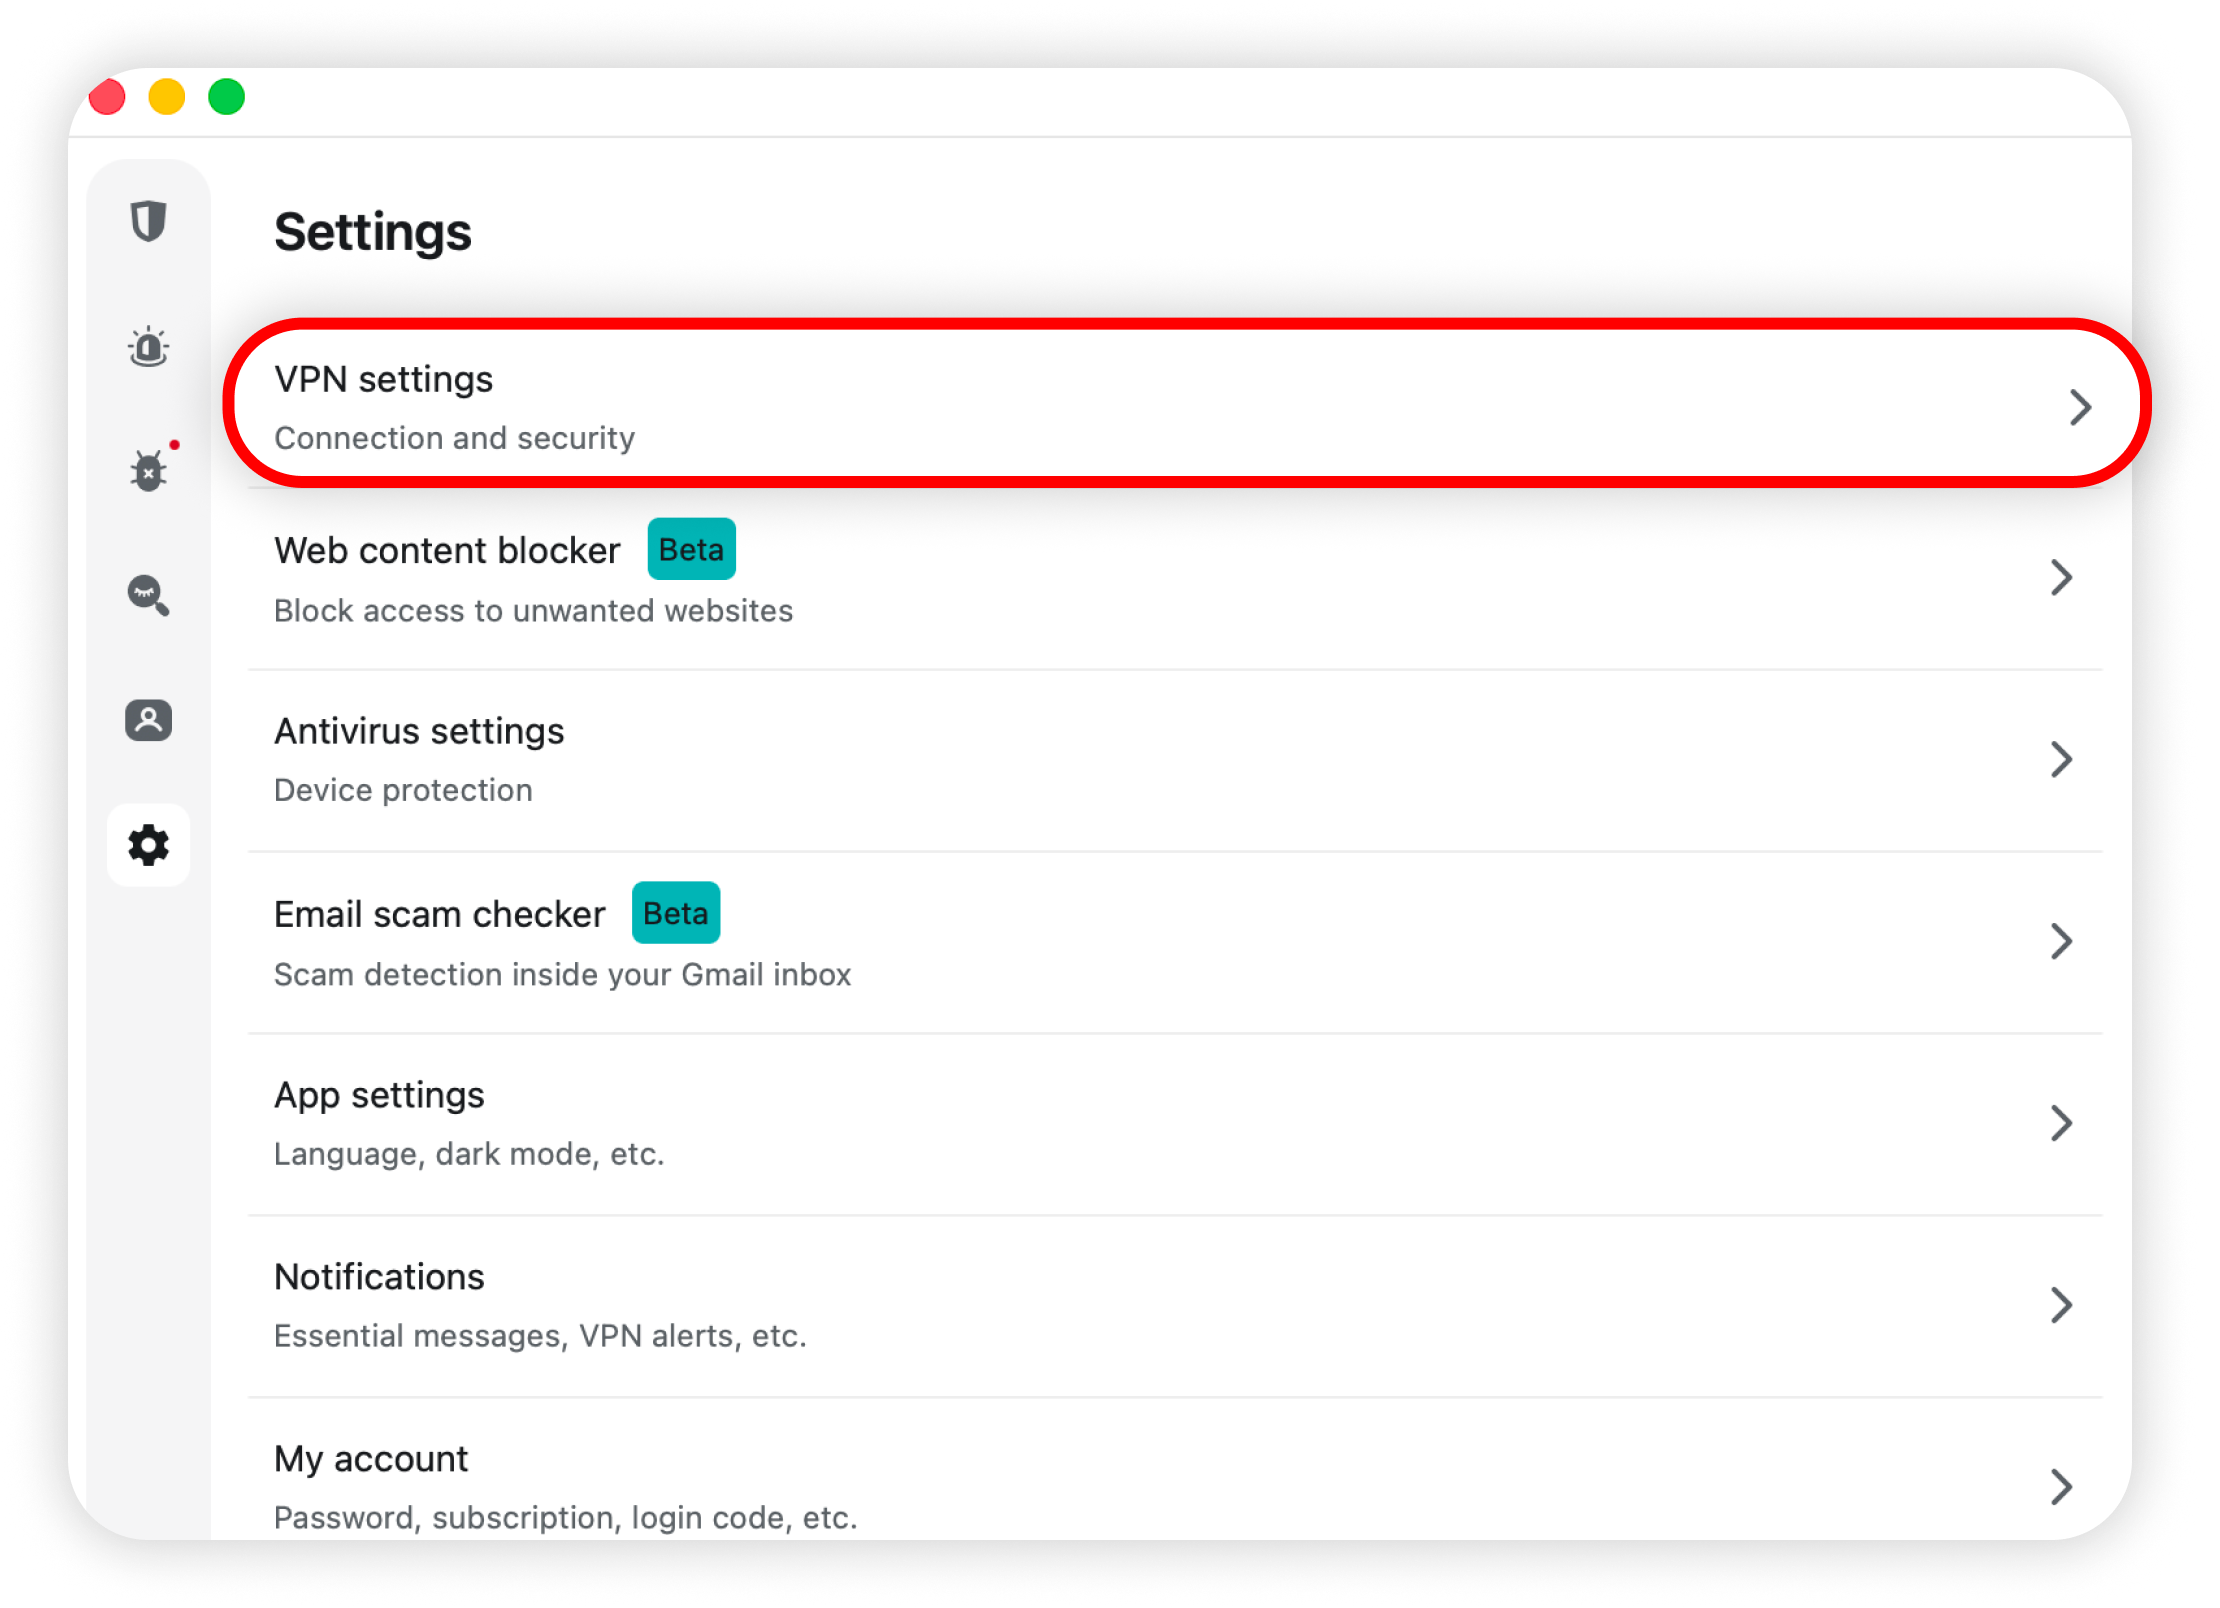The width and height of the screenshot is (2220, 1608).
Task: Open Web content blocker title
Action: point(447,551)
